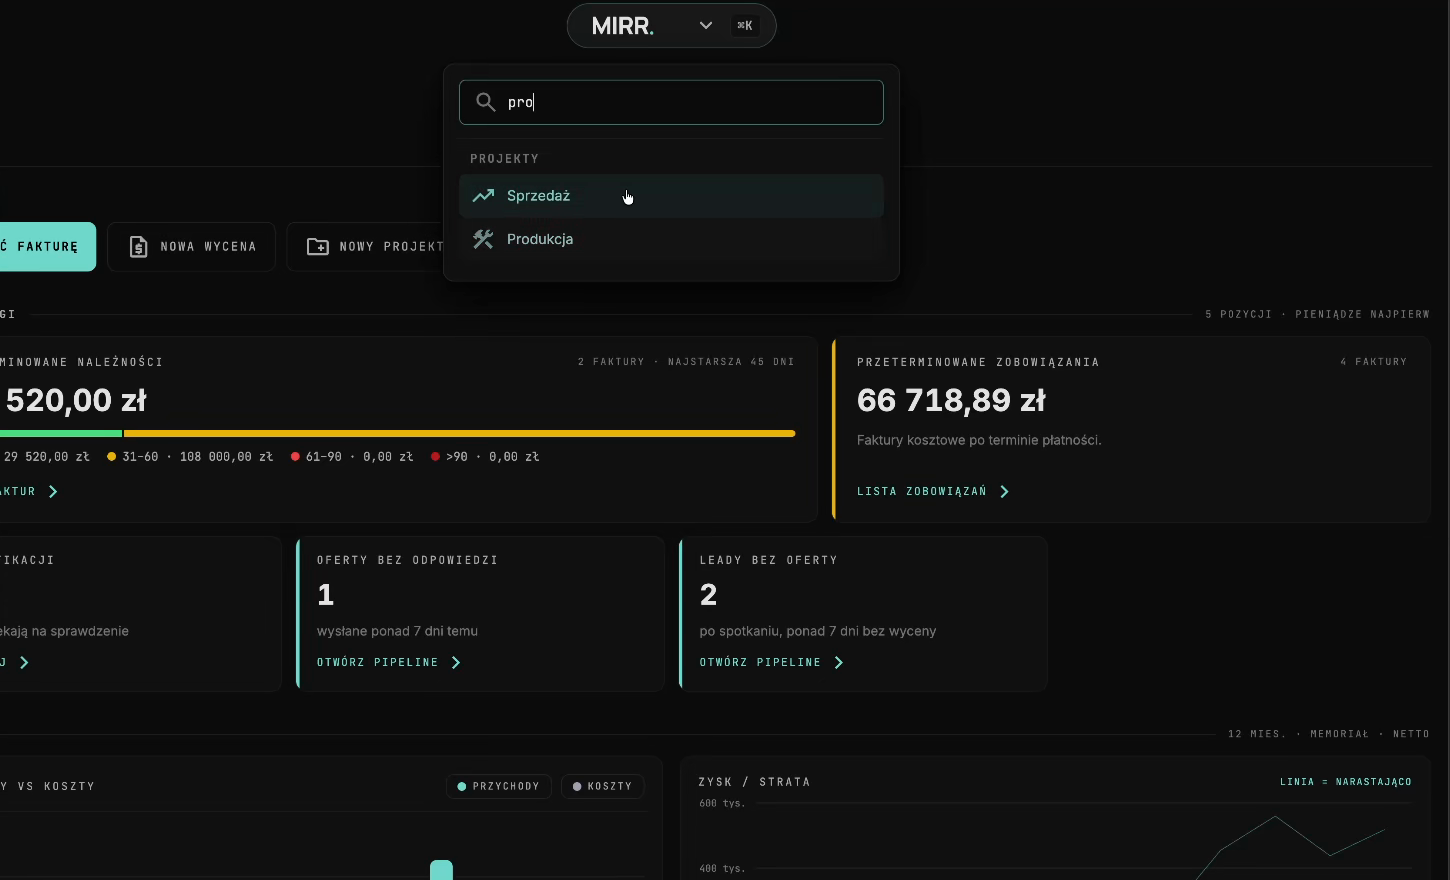The width and height of the screenshot is (1450, 880).
Task: Open pipeline from Leady bez oferty
Action: [771, 663]
